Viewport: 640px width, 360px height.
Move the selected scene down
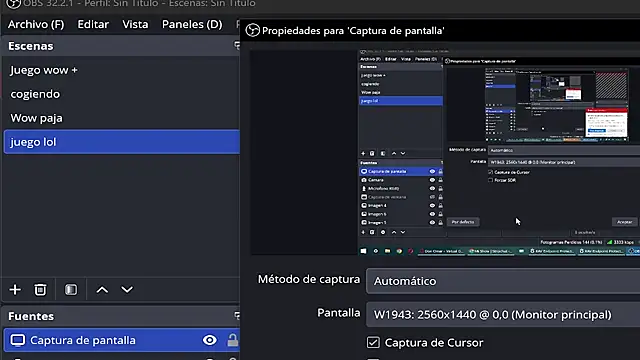127,290
